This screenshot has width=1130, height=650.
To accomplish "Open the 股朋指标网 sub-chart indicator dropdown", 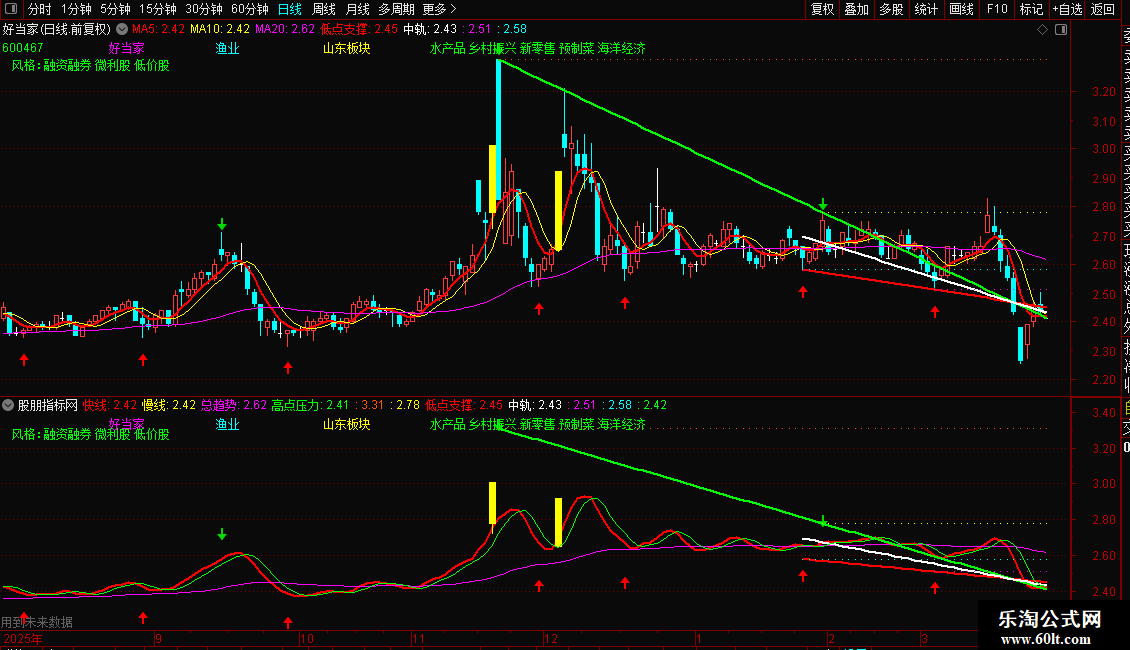I will point(8,405).
